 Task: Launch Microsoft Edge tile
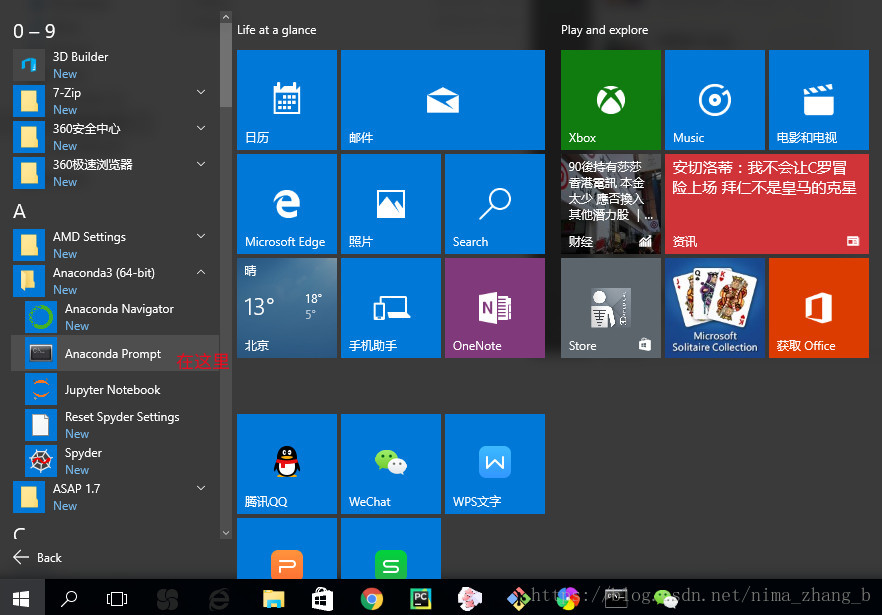(287, 204)
